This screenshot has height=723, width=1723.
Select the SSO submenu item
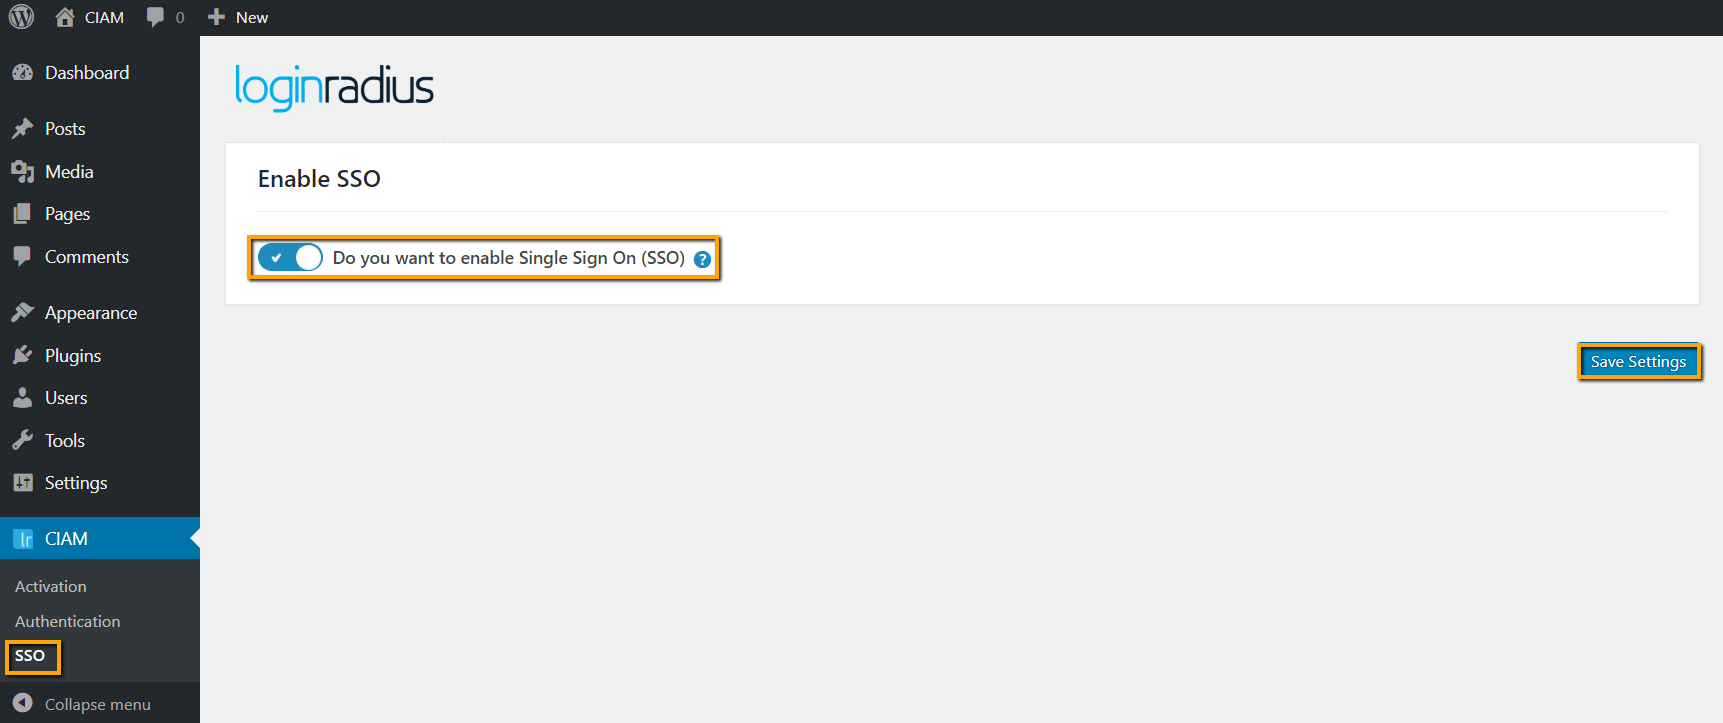pos(30,656)
